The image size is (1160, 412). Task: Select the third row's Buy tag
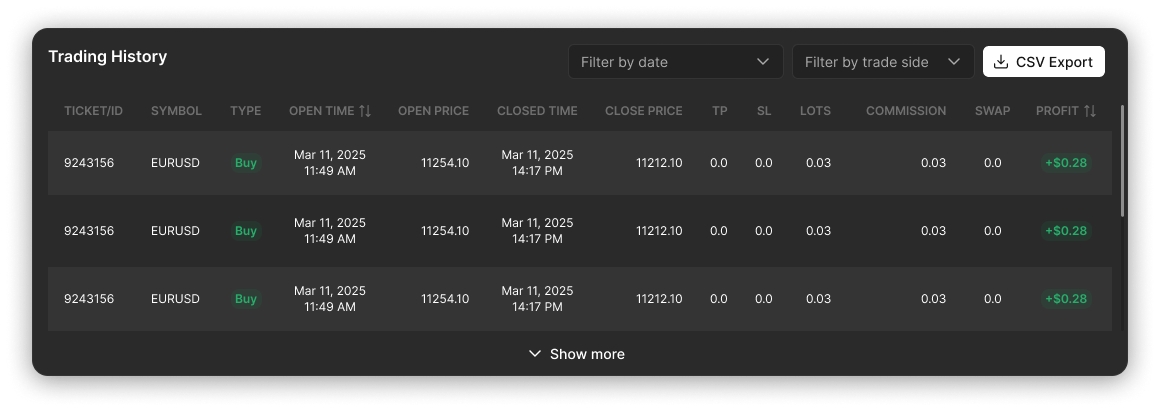click(245, 299)
